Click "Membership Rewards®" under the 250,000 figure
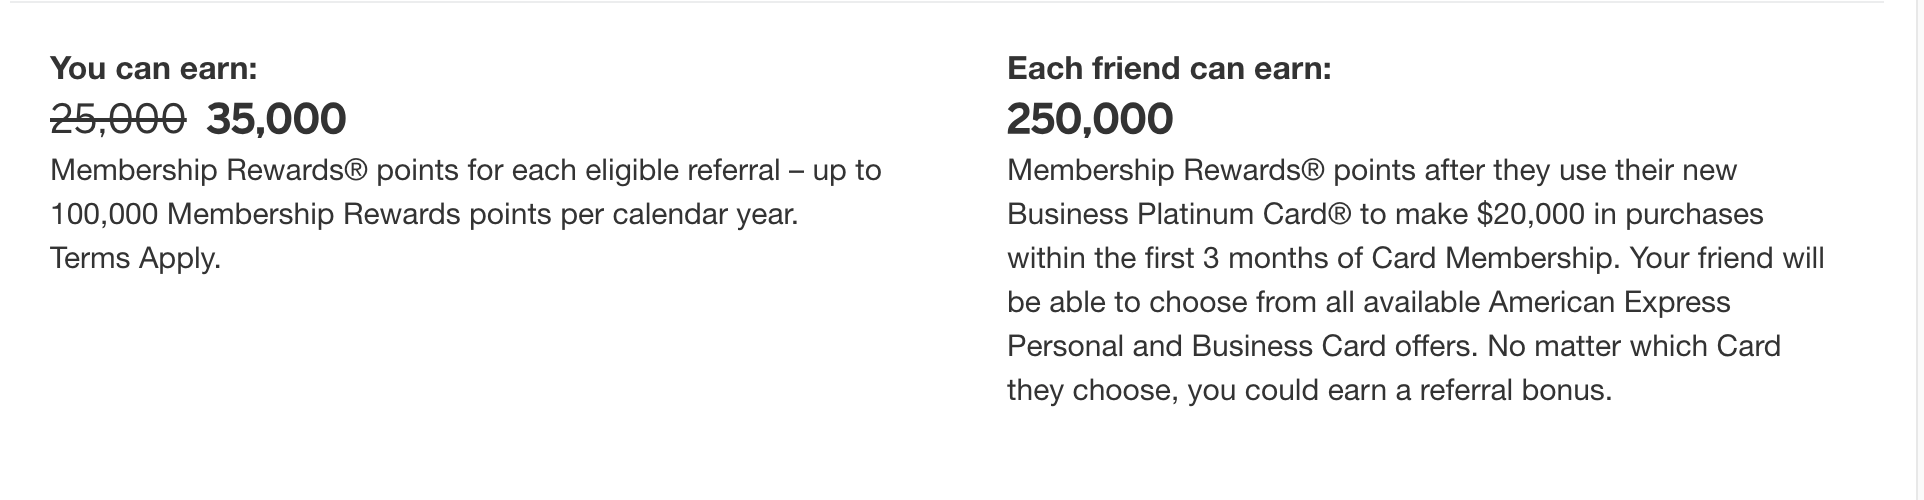Viewport: 1924px width, 500px height. click(1167, 171)
